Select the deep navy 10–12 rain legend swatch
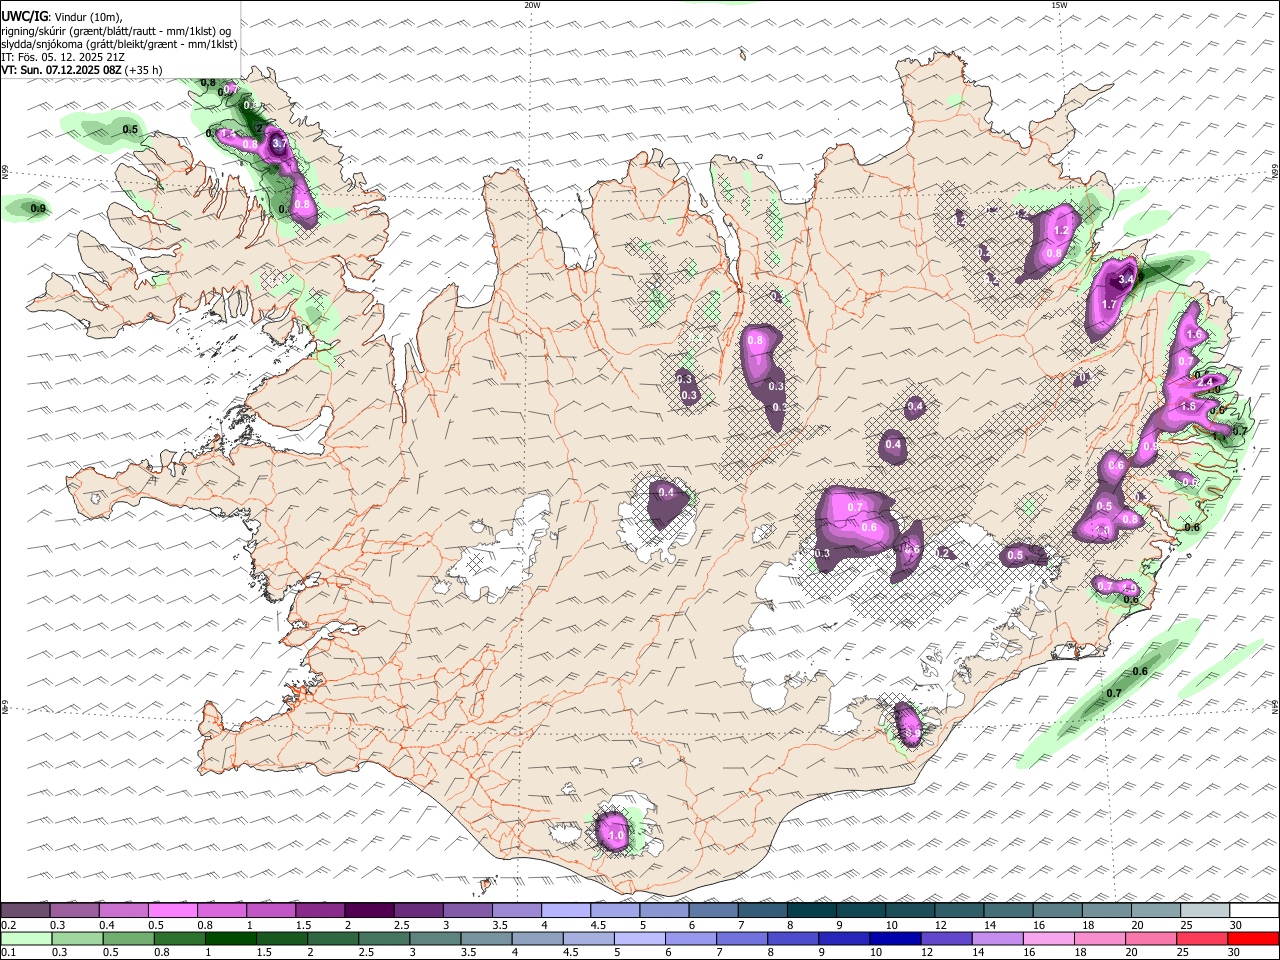This screenshot has width=1280, height=960. (894, 939)
